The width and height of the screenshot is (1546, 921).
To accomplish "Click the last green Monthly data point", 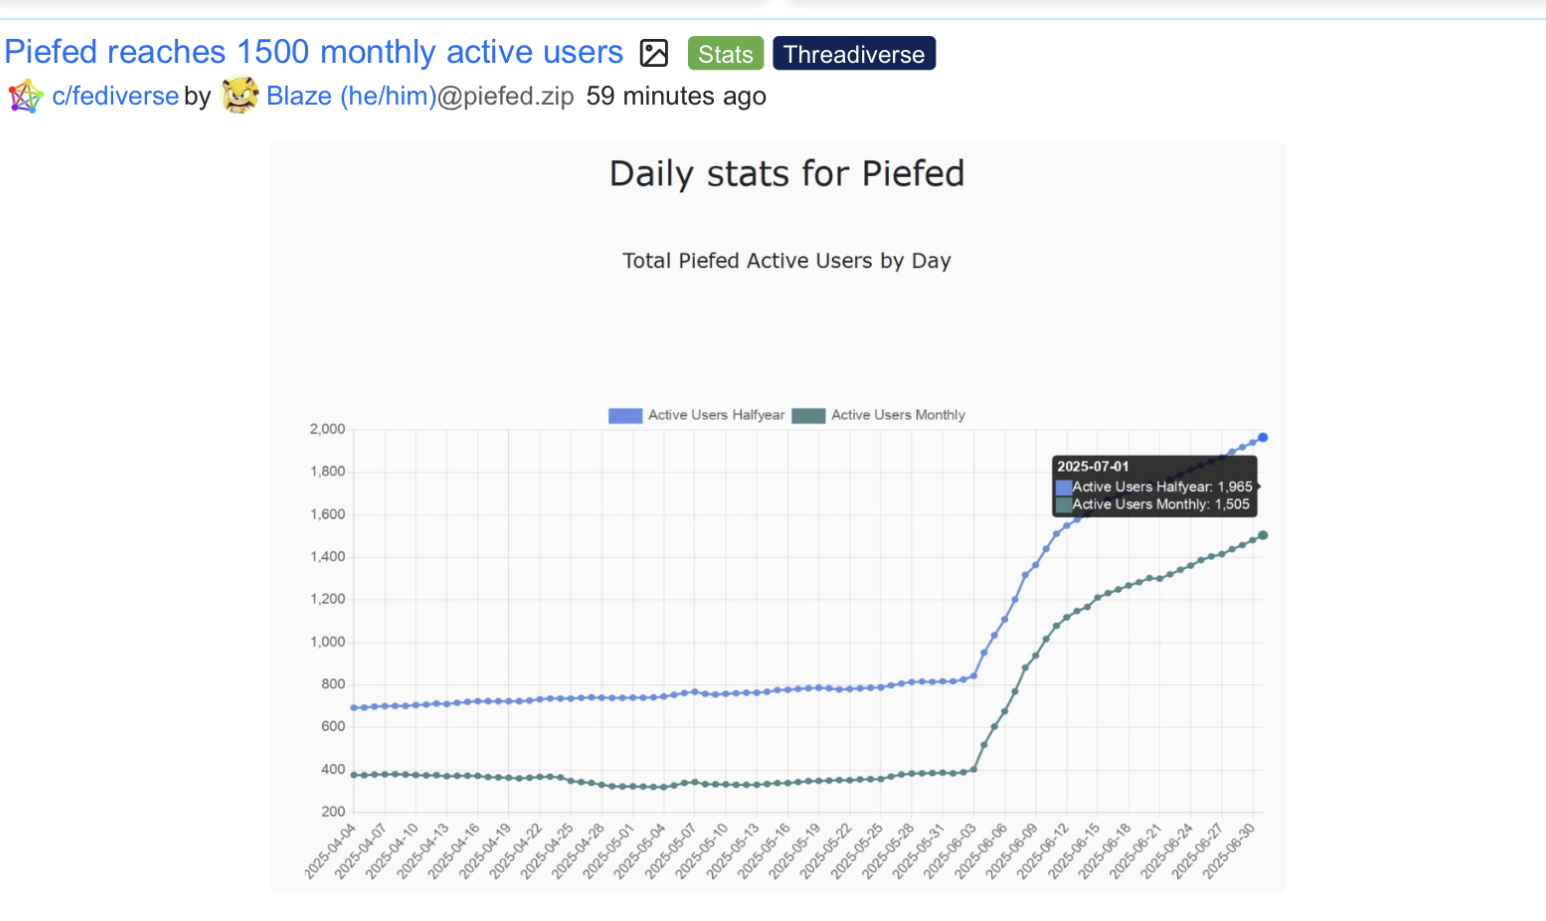I will coord(1263,535).
